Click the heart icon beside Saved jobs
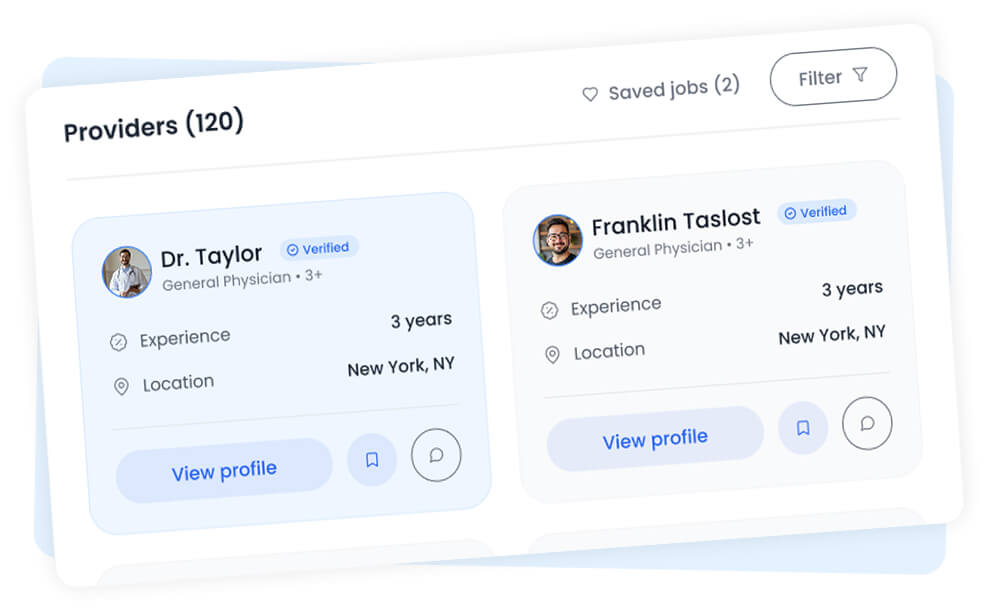The height and width of the screenshot is (612, 989). pyautogui.click(x=590, y=94)
